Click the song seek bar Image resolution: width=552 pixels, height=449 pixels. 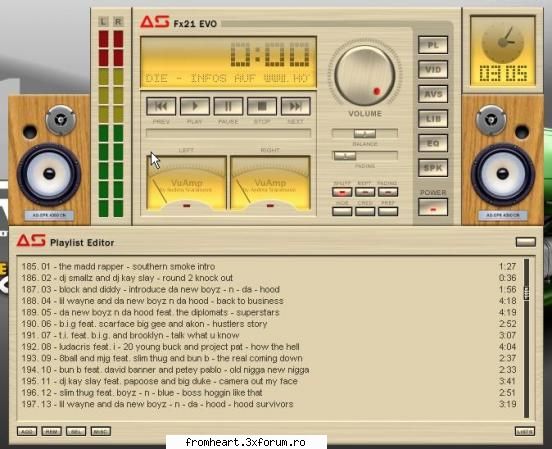click(228, 133)
